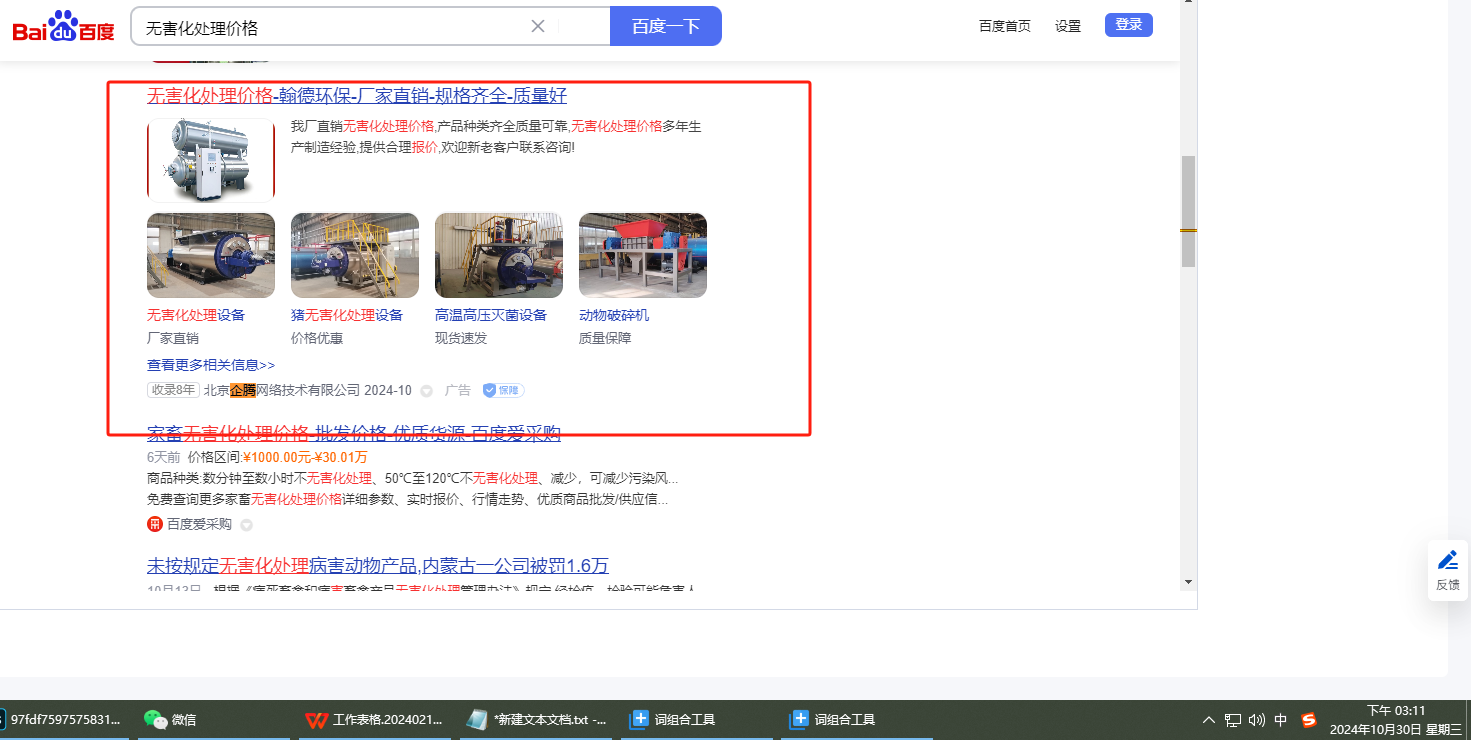Image resolution: width=1471 pixels, height=740 pixels.
Task: Go to 百度首页
Action: [x=1004, y=26]
